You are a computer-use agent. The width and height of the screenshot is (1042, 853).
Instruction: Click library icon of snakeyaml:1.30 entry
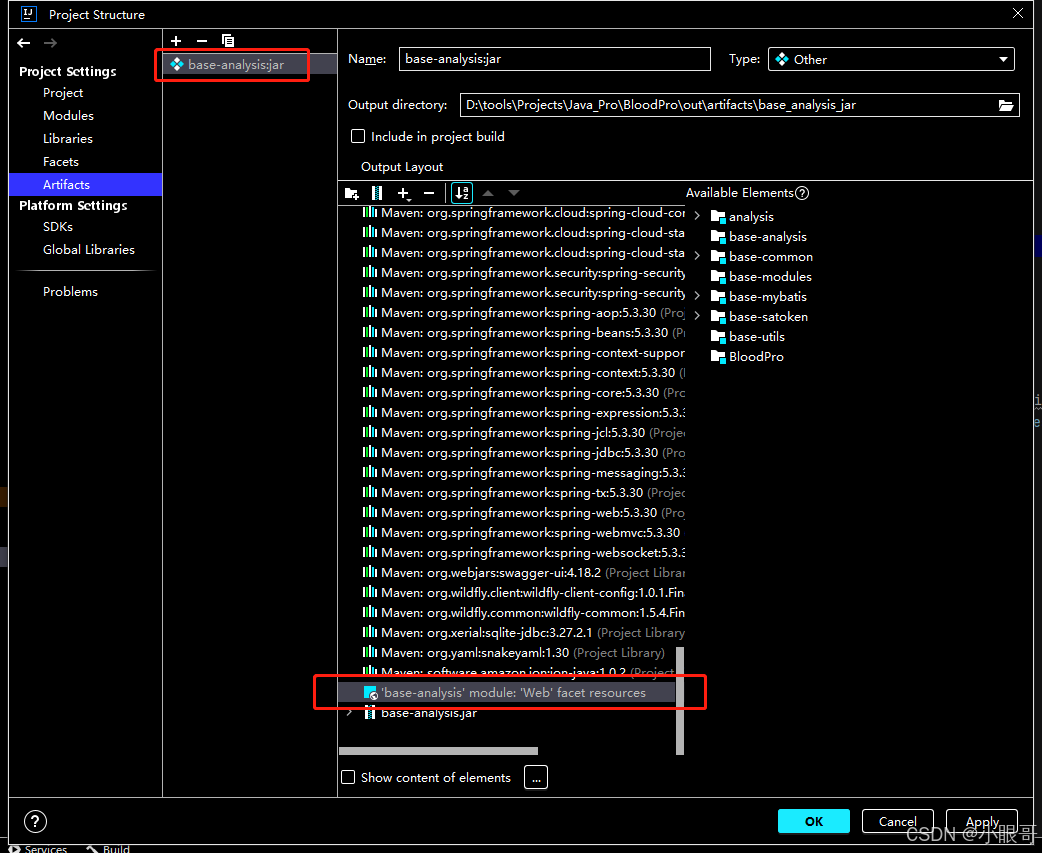(x=370, y=652)
